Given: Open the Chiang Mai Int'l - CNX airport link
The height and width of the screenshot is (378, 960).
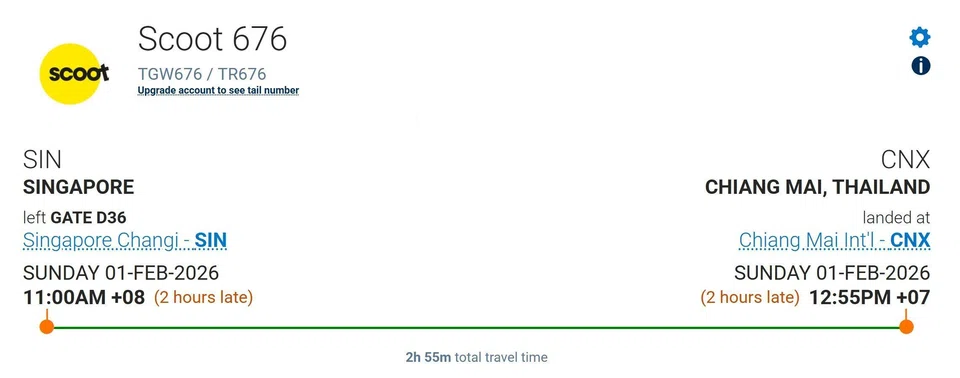Looking at the screenshot, I should pyautogui.click(x=834, y=240).
